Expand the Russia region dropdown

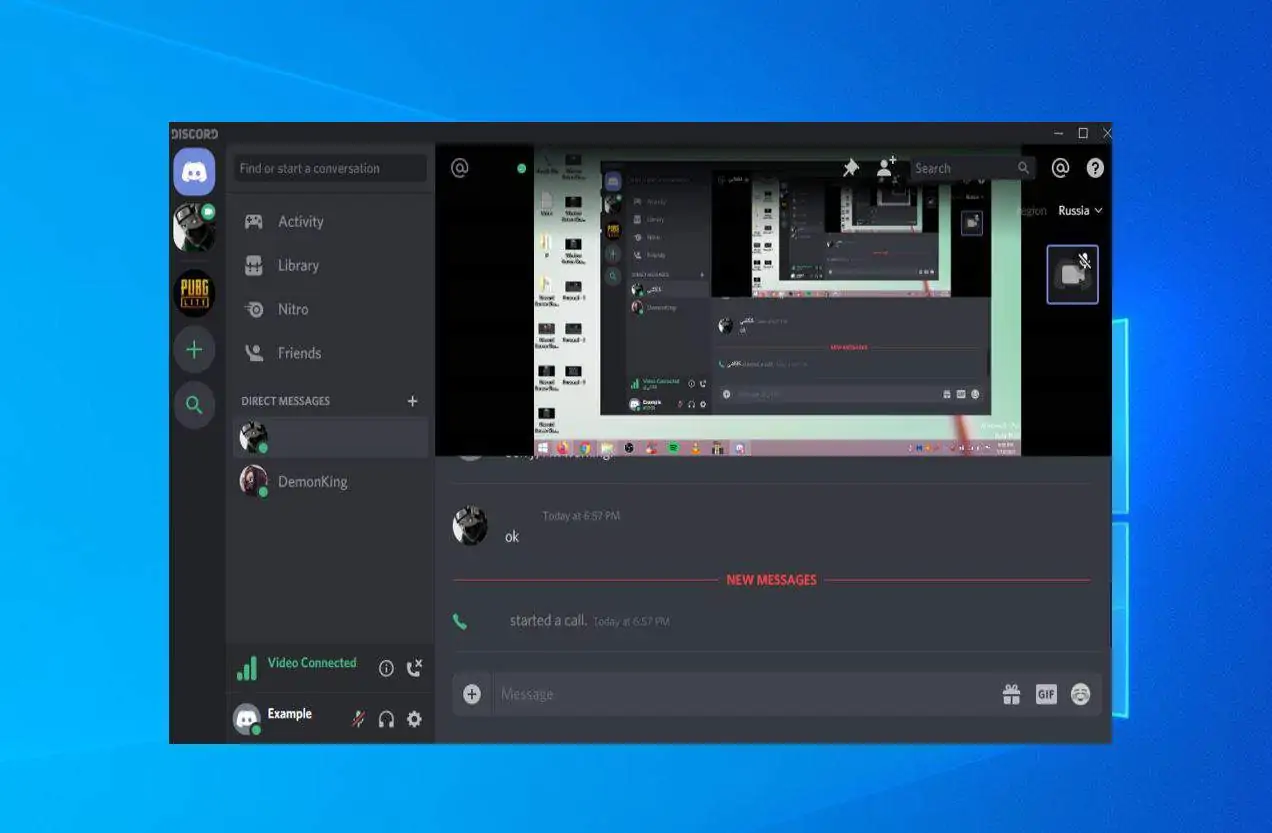[x=1080, y=211]
